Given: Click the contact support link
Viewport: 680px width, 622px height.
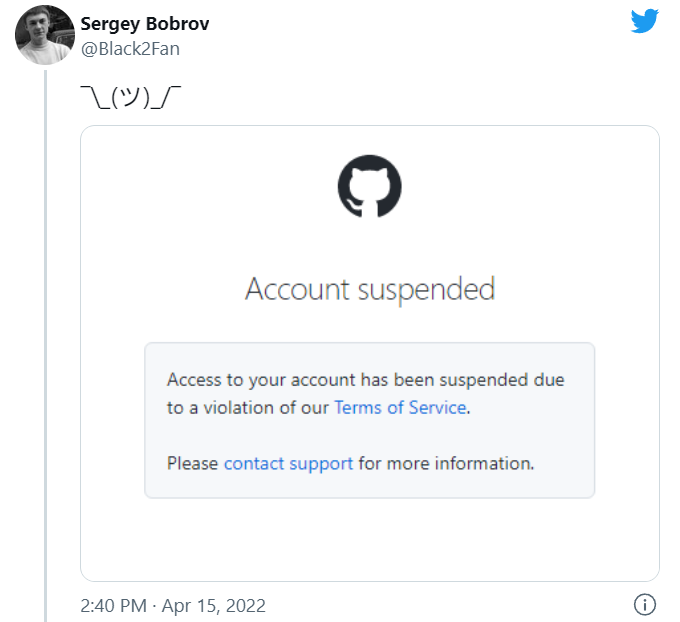Looking at the screenshot, I should tap(288, 464).
